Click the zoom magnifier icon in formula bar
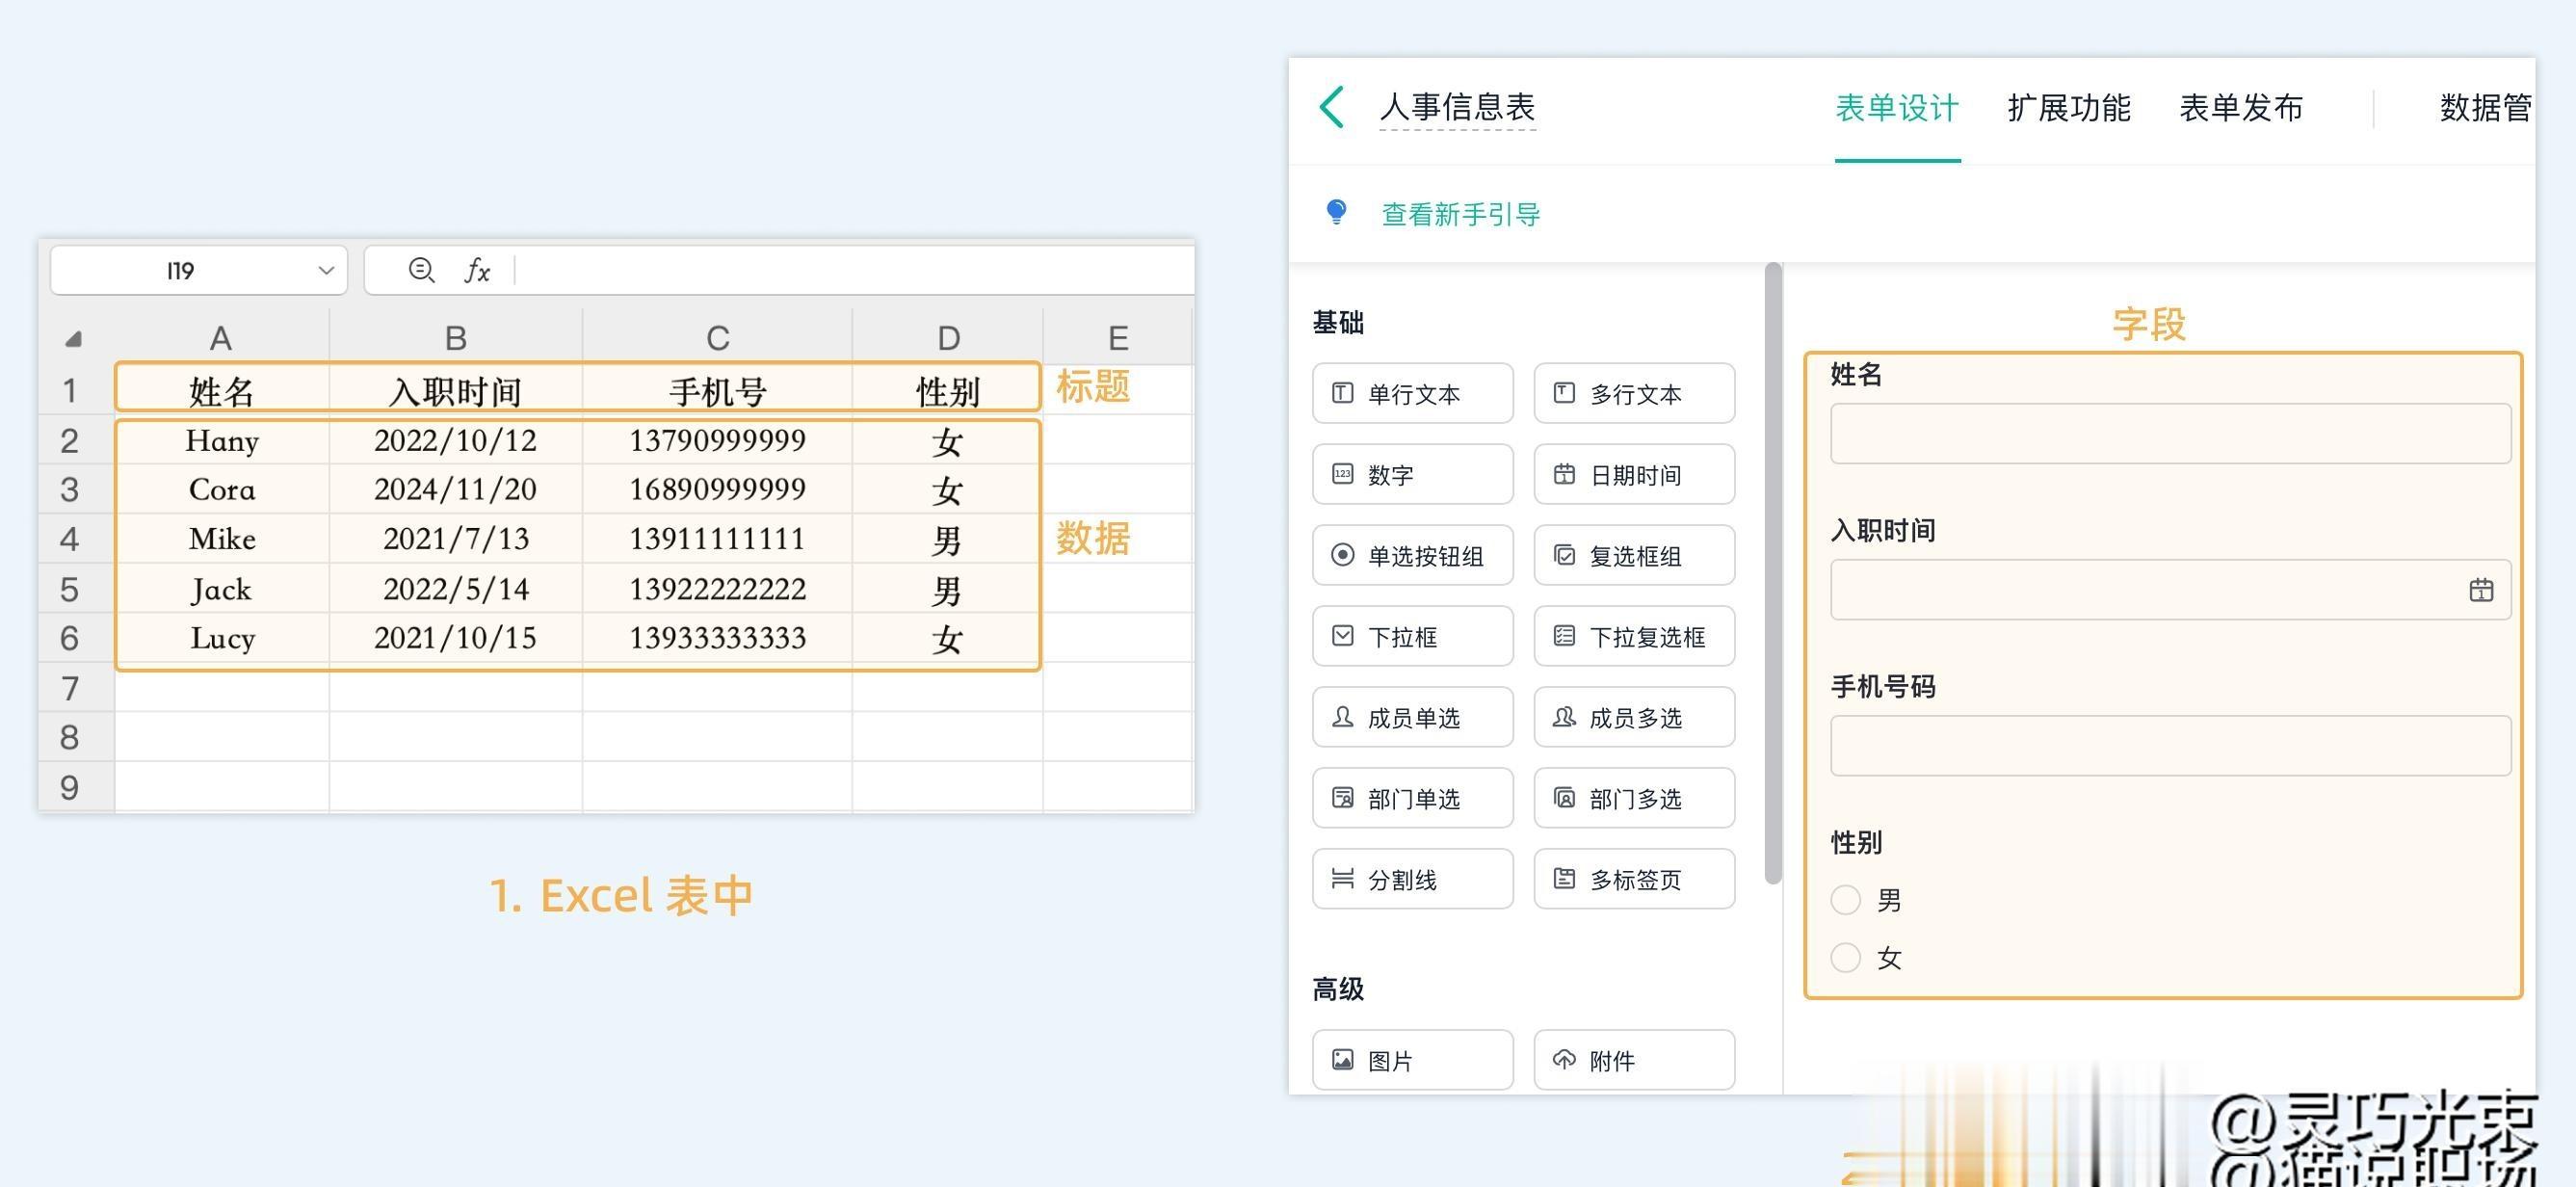 coord(421,270)
